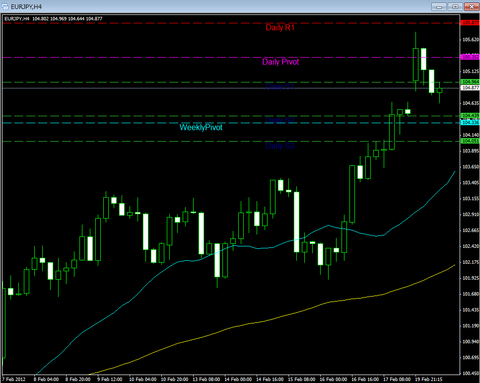
Task: Click the 13 Feb 08:00 time label
Action: click(206, 379)
